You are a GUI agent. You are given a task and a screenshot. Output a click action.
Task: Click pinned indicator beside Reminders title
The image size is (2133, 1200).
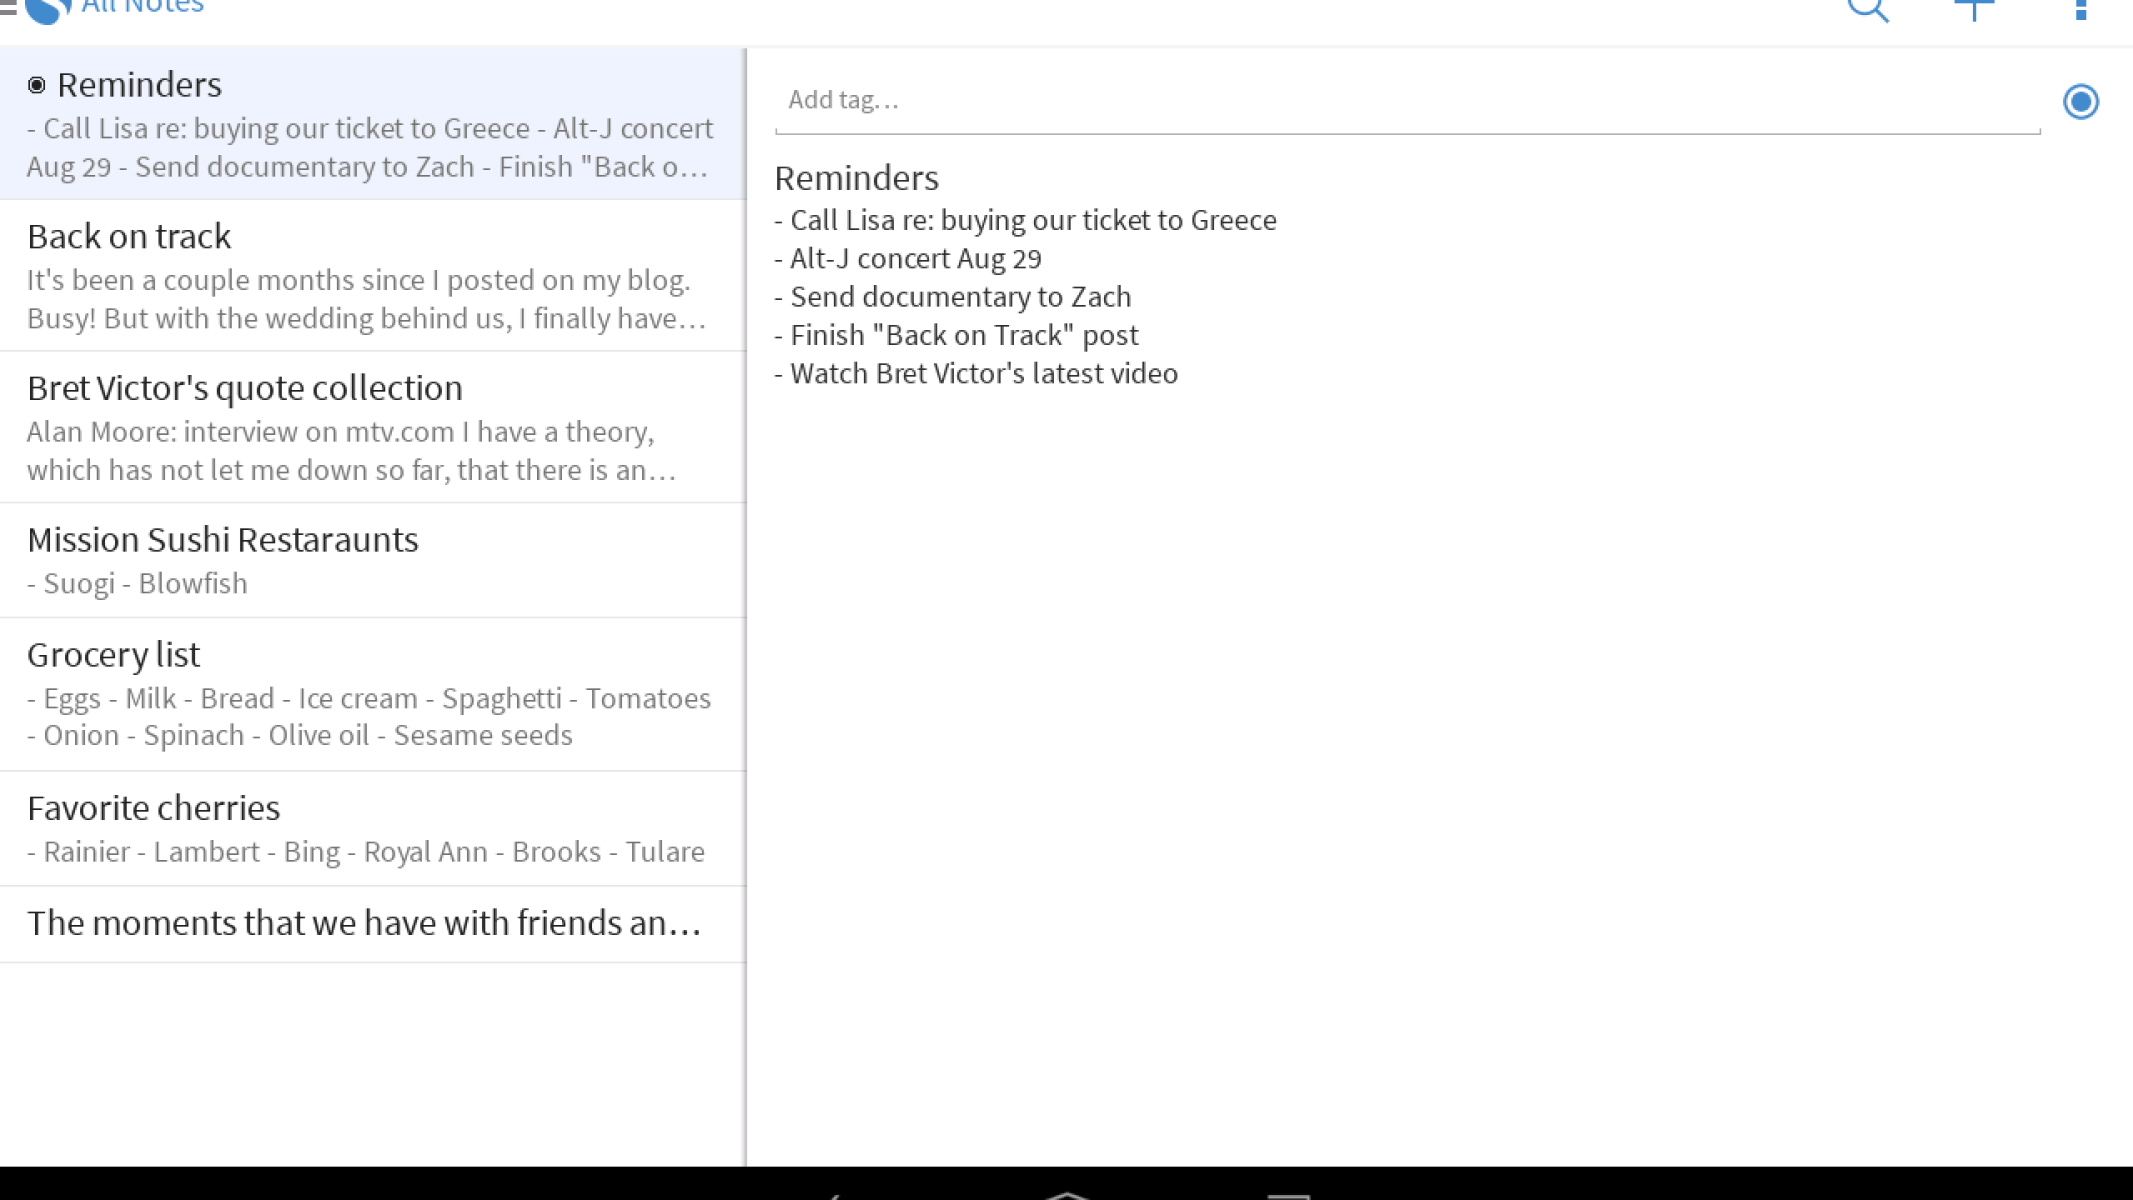37,85
